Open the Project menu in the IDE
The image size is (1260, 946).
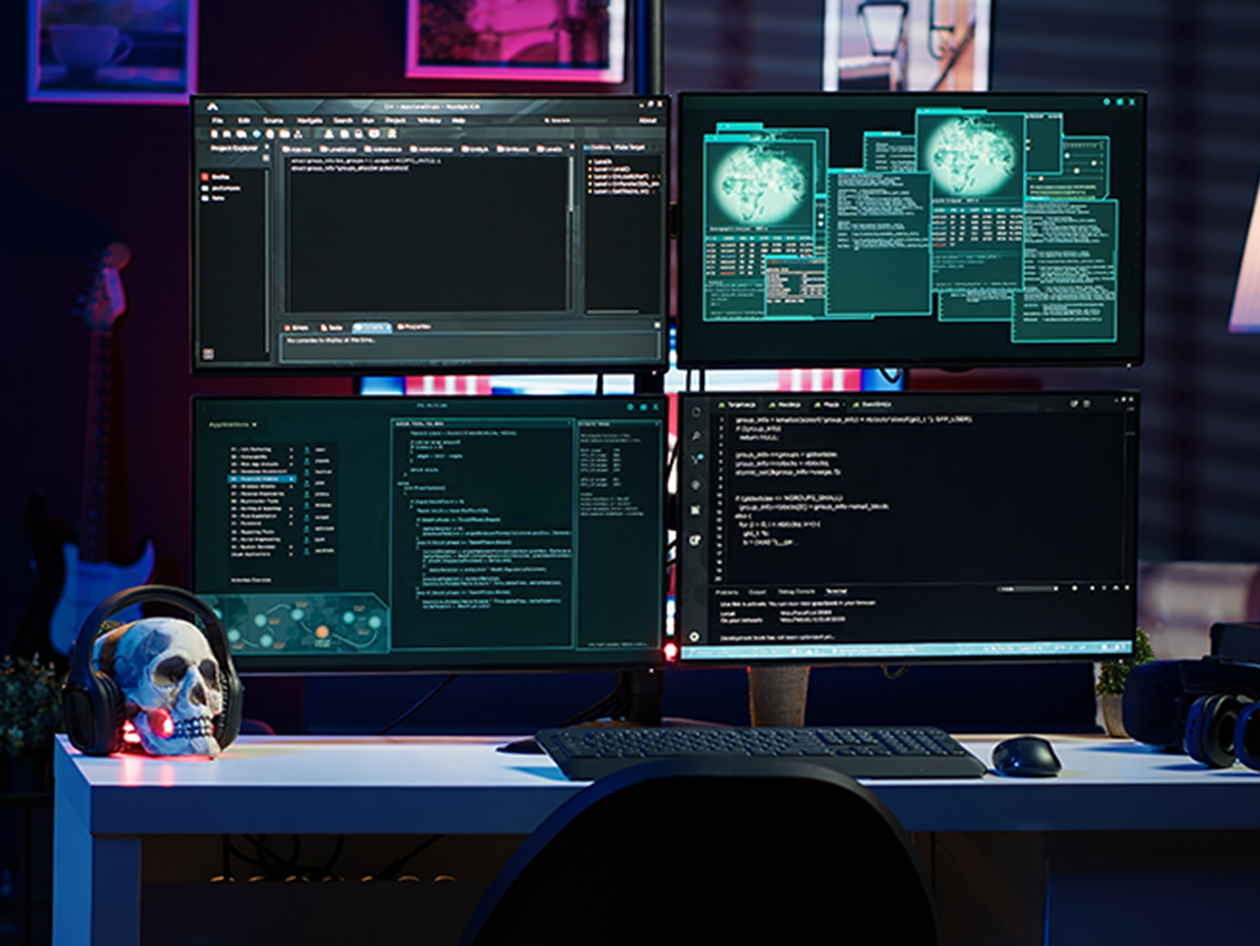coord(396,120)
